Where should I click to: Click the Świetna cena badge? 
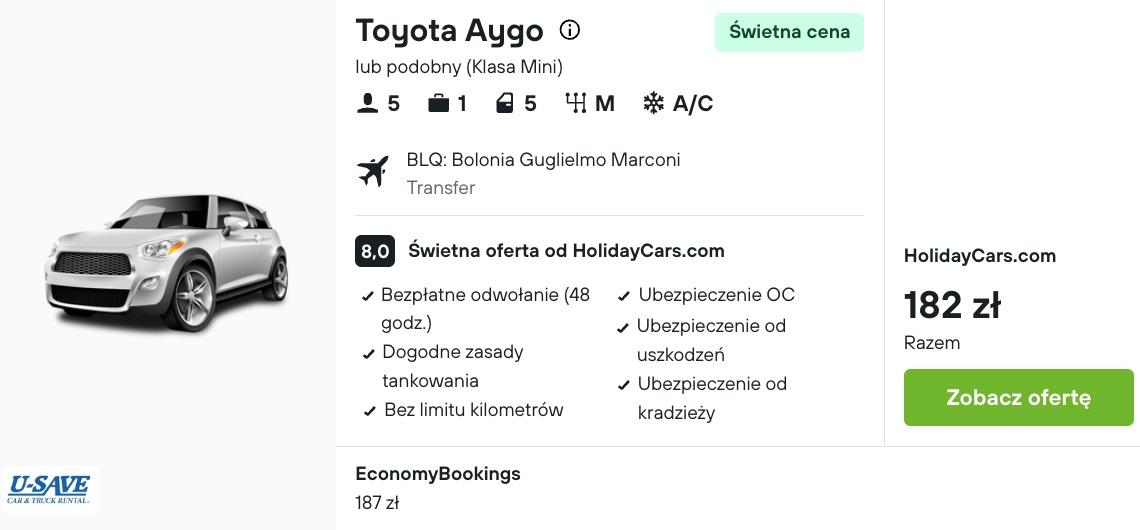(789, 32)
